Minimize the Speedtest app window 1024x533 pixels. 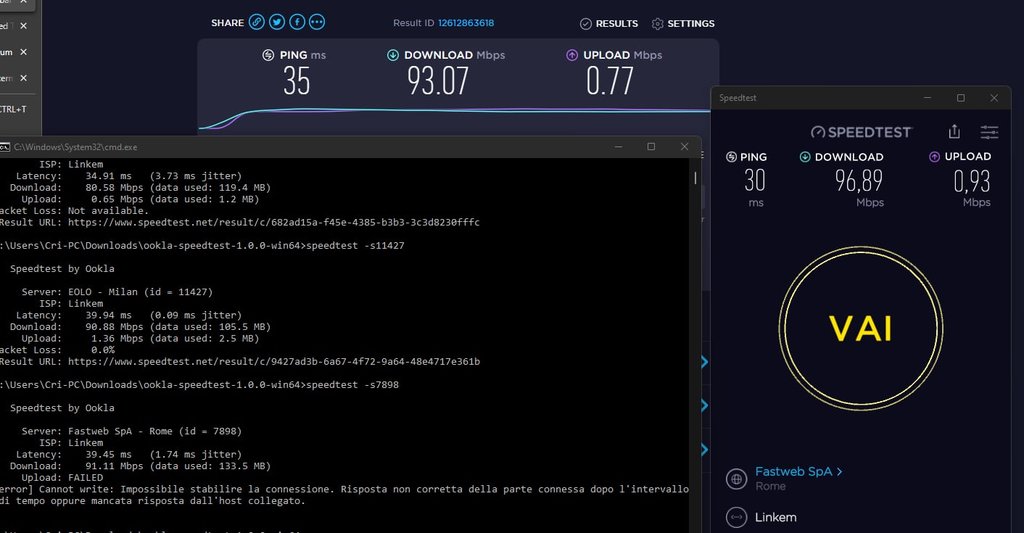click(927, 98)
